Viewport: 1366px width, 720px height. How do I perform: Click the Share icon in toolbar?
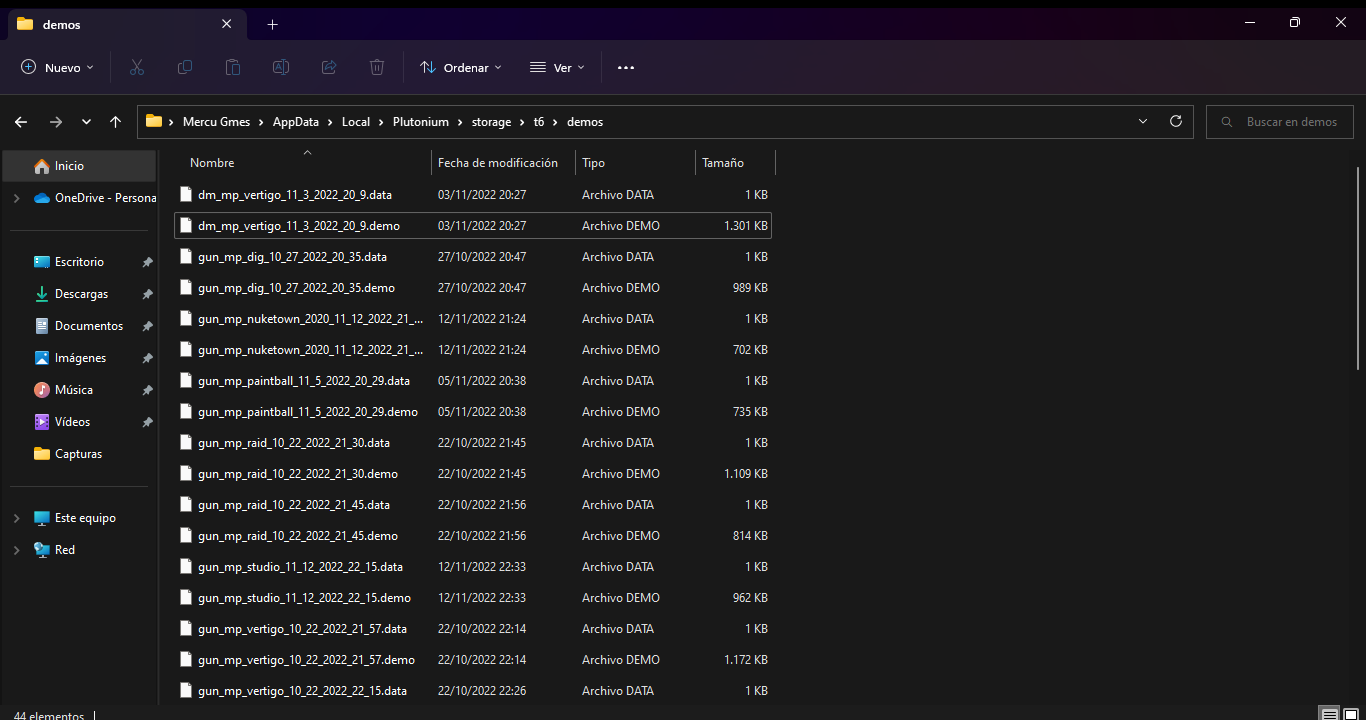[329, 67]
